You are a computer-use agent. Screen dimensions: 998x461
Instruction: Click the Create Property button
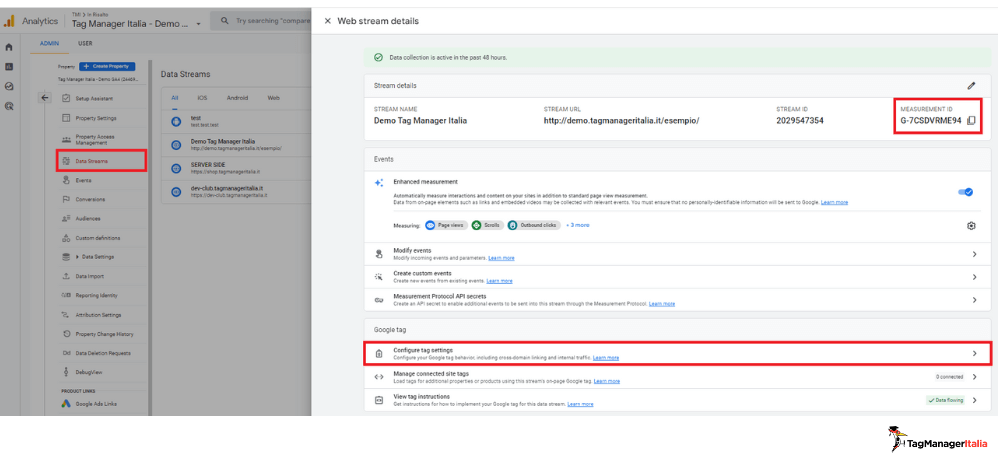107,66
